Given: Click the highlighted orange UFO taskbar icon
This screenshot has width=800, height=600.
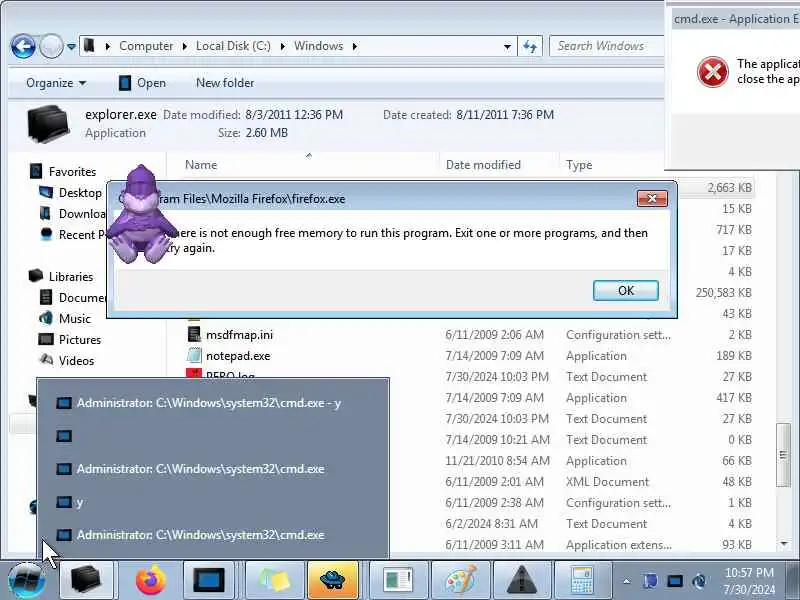Looking at the screenshot, I should pos(333,581).
